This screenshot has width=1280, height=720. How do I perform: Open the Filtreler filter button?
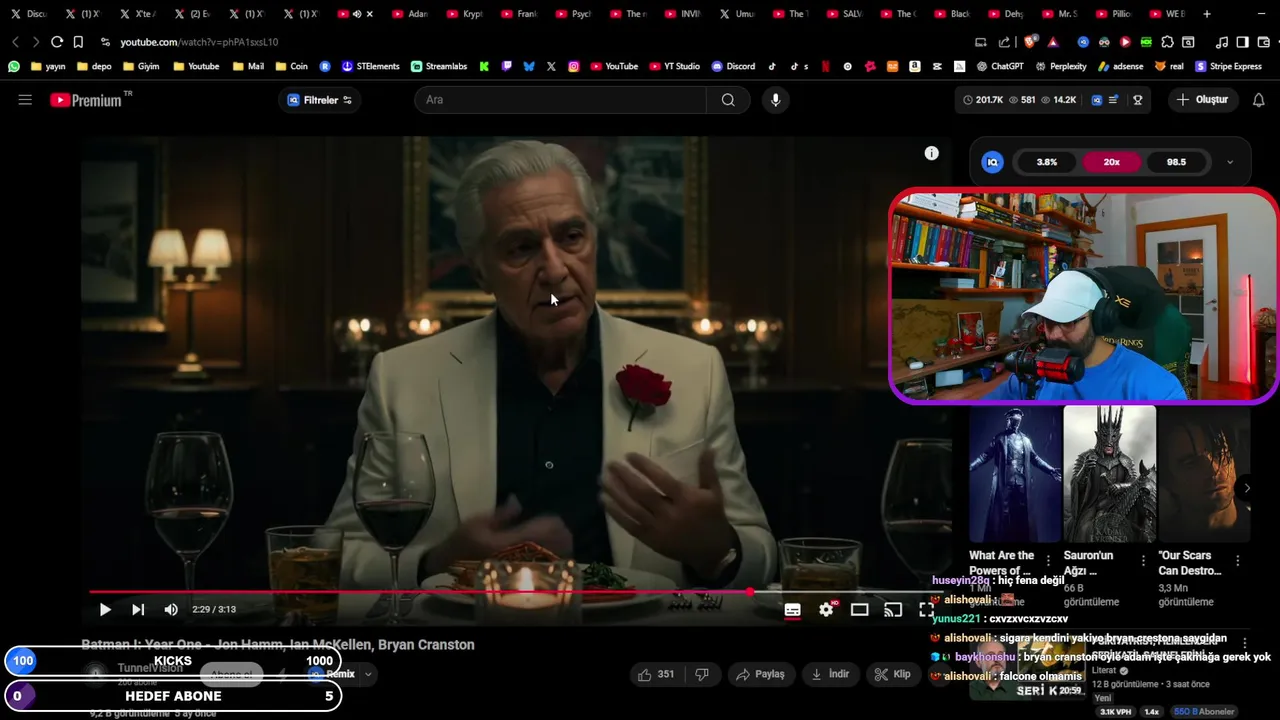[x=320, y=100]
